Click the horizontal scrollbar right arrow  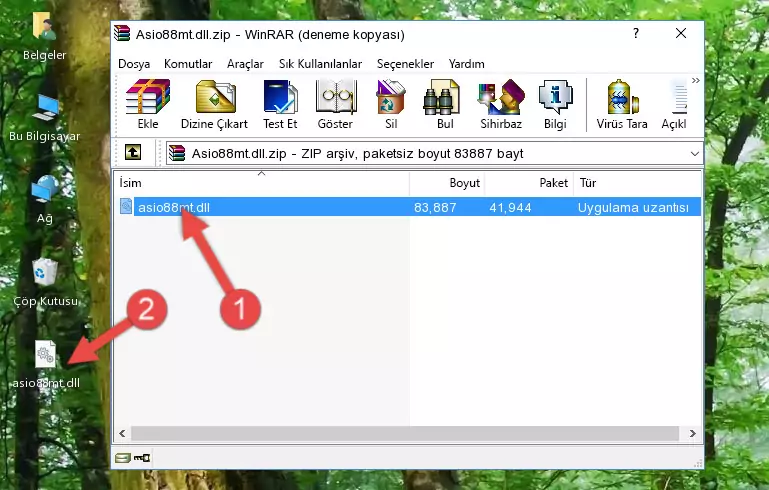(692, 433)
